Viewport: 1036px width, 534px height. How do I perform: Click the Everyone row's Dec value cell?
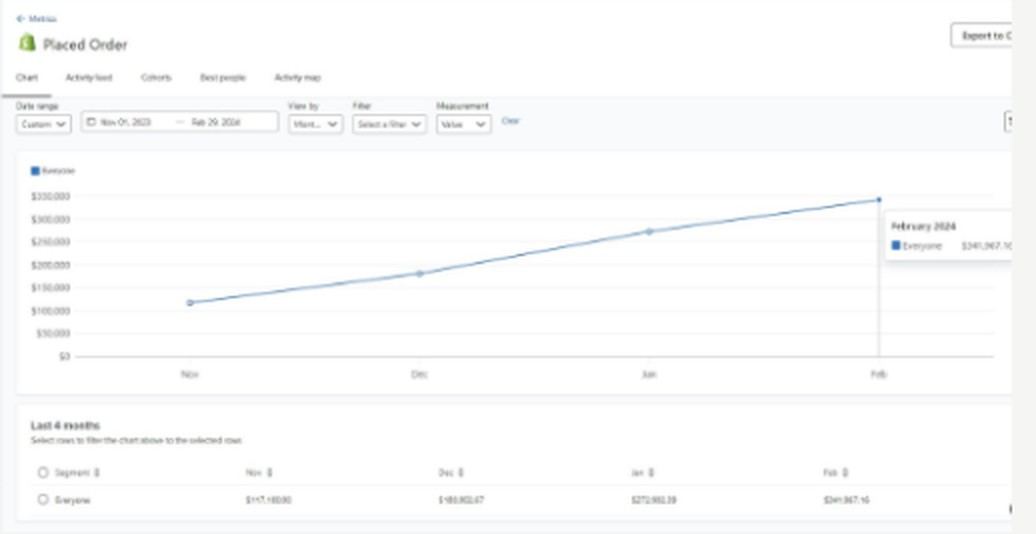click(x=461, y=500)
